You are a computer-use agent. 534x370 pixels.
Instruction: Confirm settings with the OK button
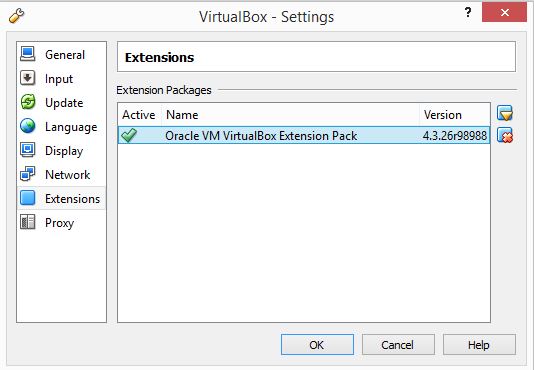pyautogui.click(x=317, y=345)
